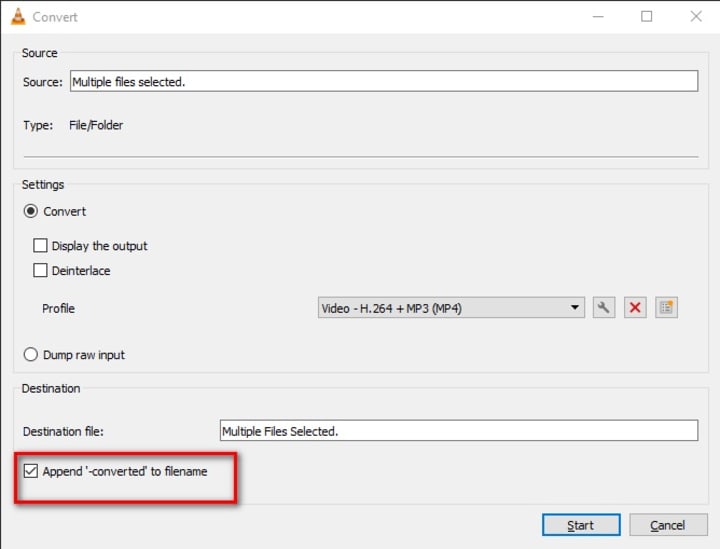Click the Cancel button
The width and height of the screenshot is (720, 549).
click(668, 525)
